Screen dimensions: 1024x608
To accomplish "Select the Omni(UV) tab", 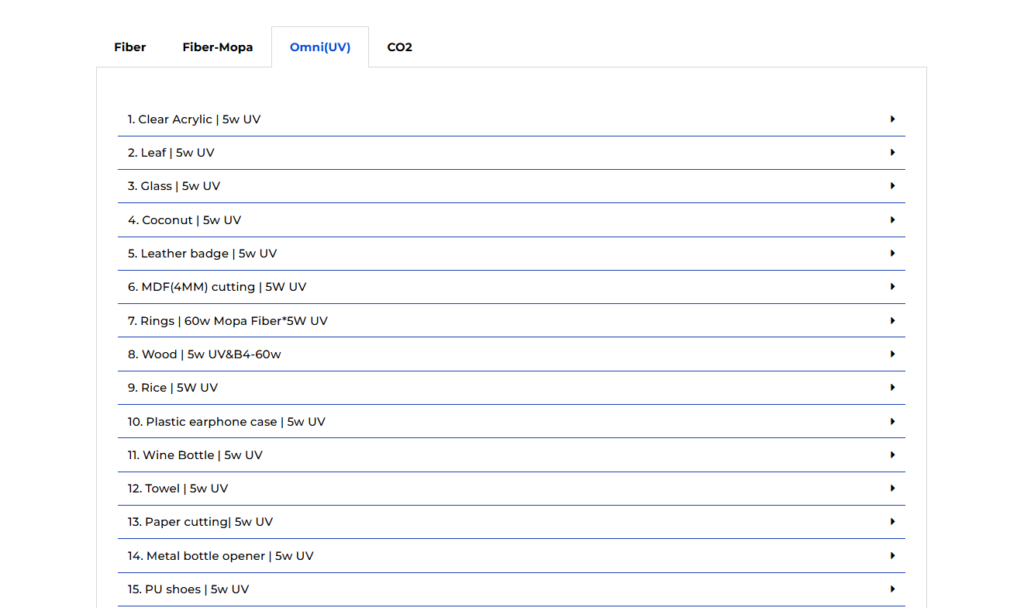I will (320, 47).
